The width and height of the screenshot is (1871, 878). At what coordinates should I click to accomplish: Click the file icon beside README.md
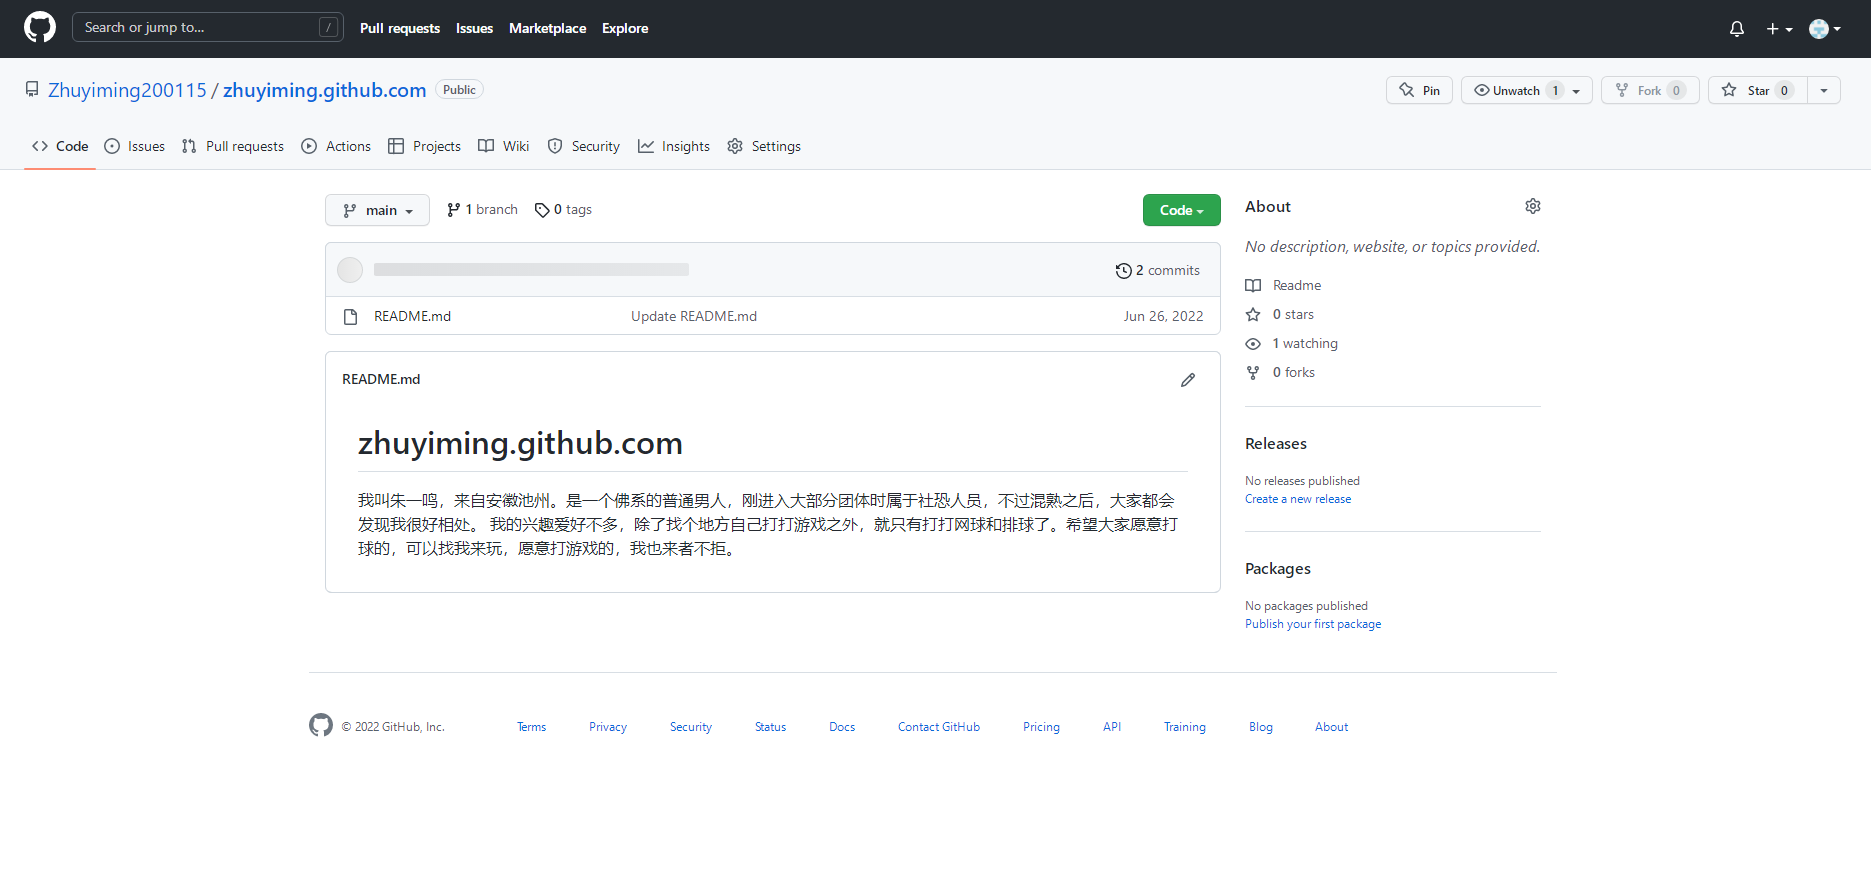pos(350,317)
